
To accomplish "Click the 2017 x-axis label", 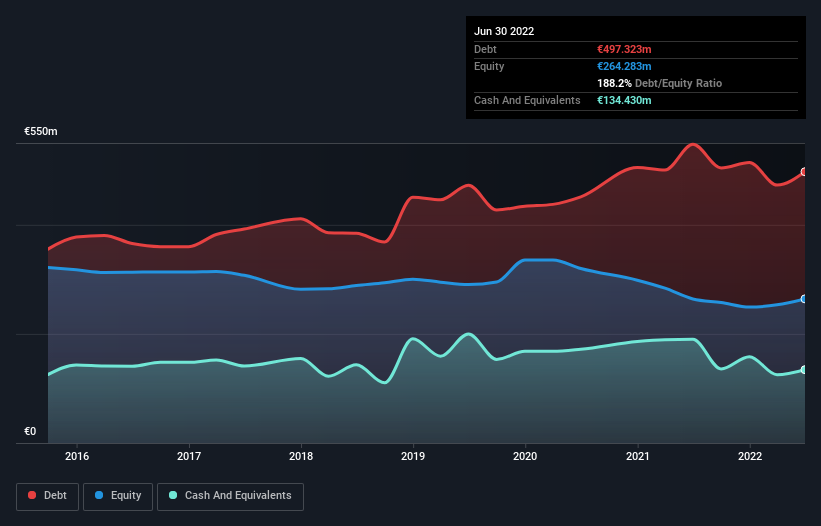I will [x=189, y=456].
